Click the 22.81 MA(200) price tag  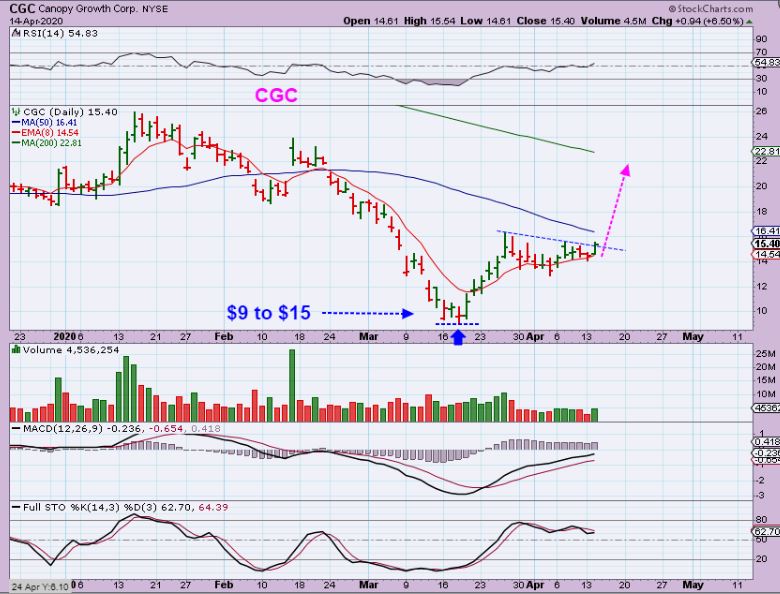(x=768, y=151)
